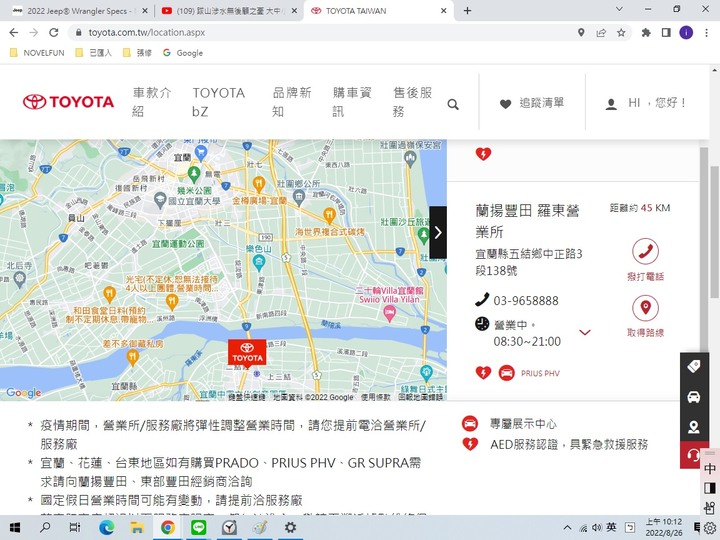Open Settings gear in the taskbar
Viewport: 720px width, 540px height.
pyautogui.click(x=290, y=528)
